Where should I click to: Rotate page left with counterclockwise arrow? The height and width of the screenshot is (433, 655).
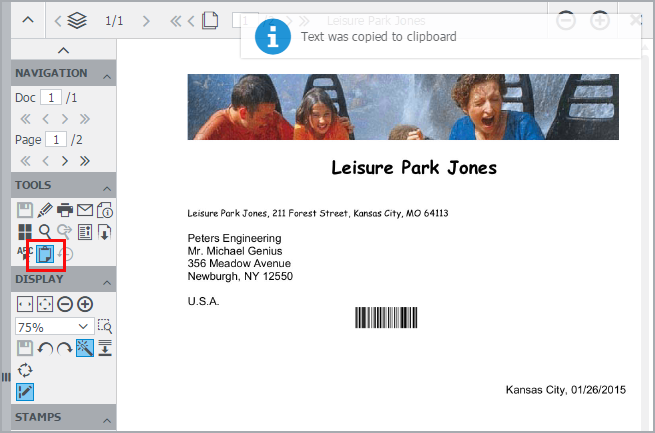(x=45, y=348)
